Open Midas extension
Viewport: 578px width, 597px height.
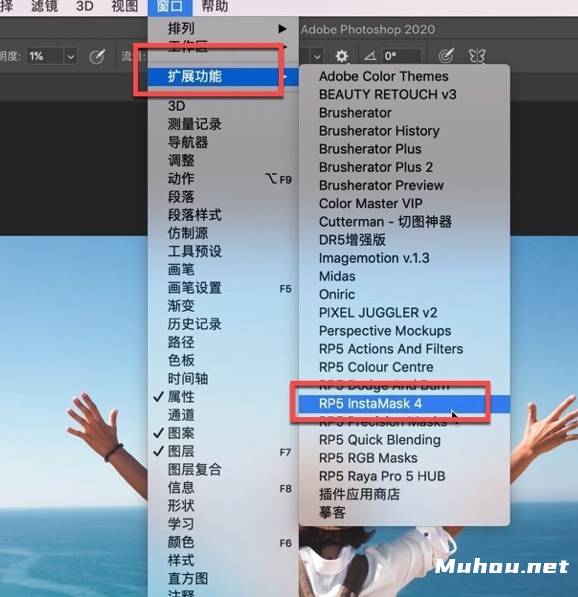(x=404, y=276)
